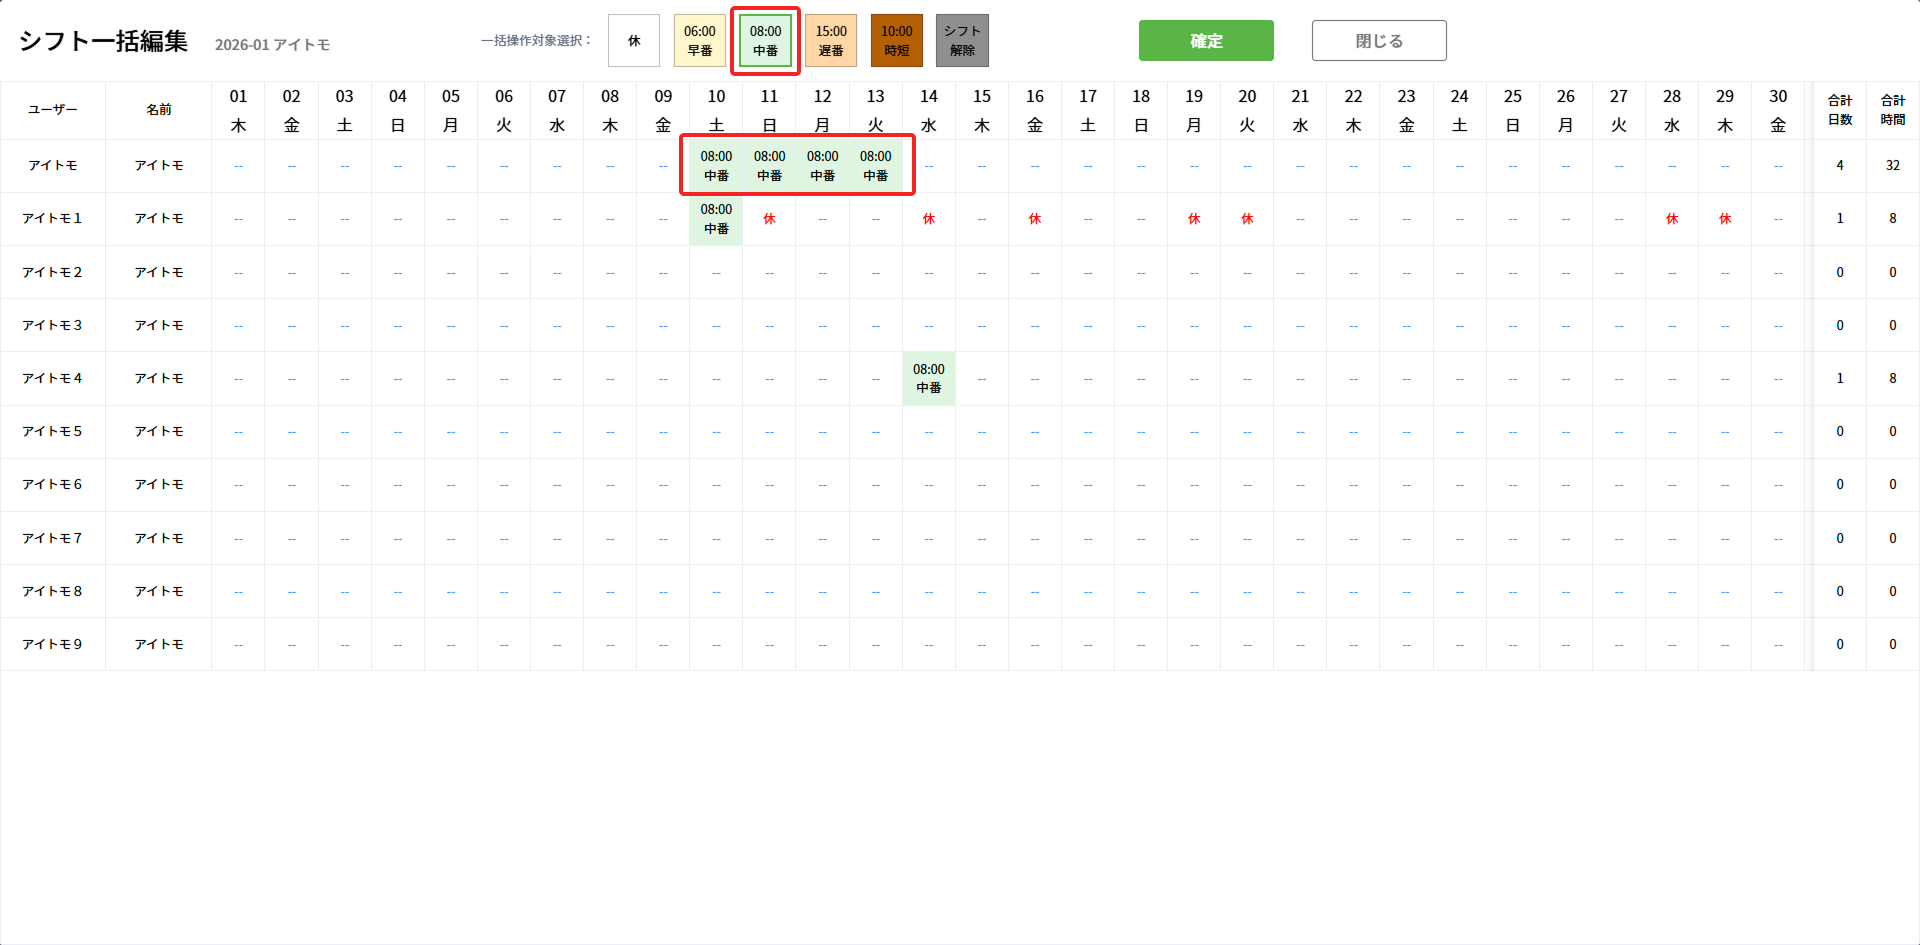Click the red 休 mark for アイトモ1 on day 11
Image resolution: width=1920 pixels, height=945 pixels.
pos(769,219)
